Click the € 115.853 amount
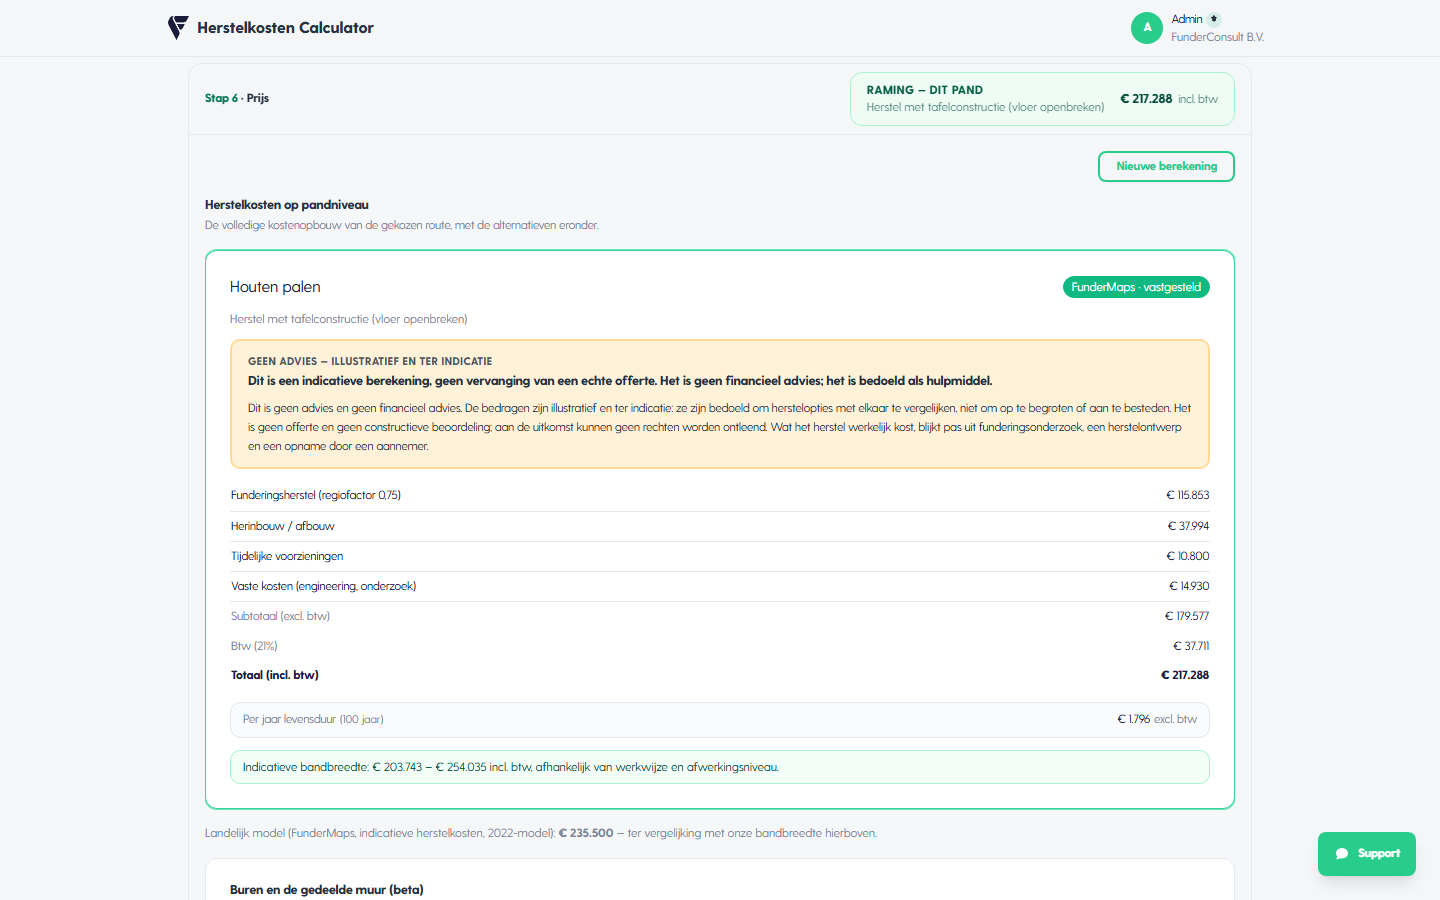This screenshot has height=900, width=1440. pos(1187,495)
